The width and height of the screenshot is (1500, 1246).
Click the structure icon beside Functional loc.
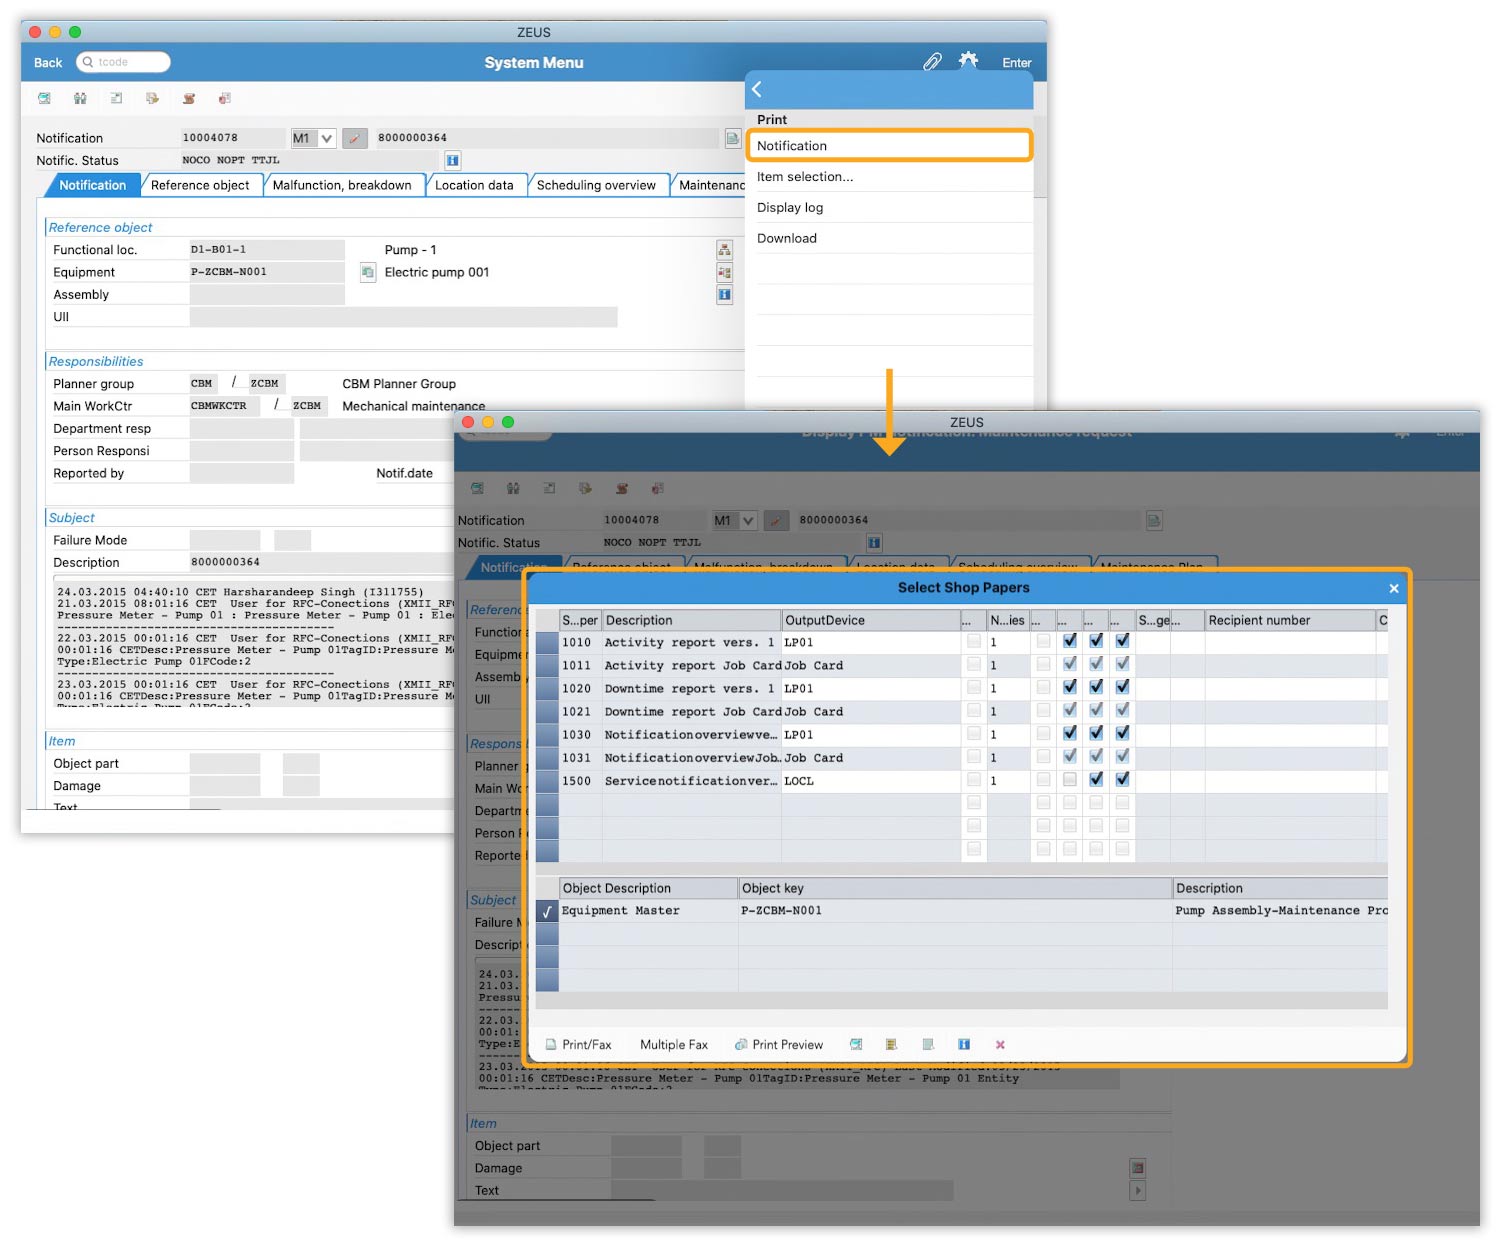pos(724,250)
